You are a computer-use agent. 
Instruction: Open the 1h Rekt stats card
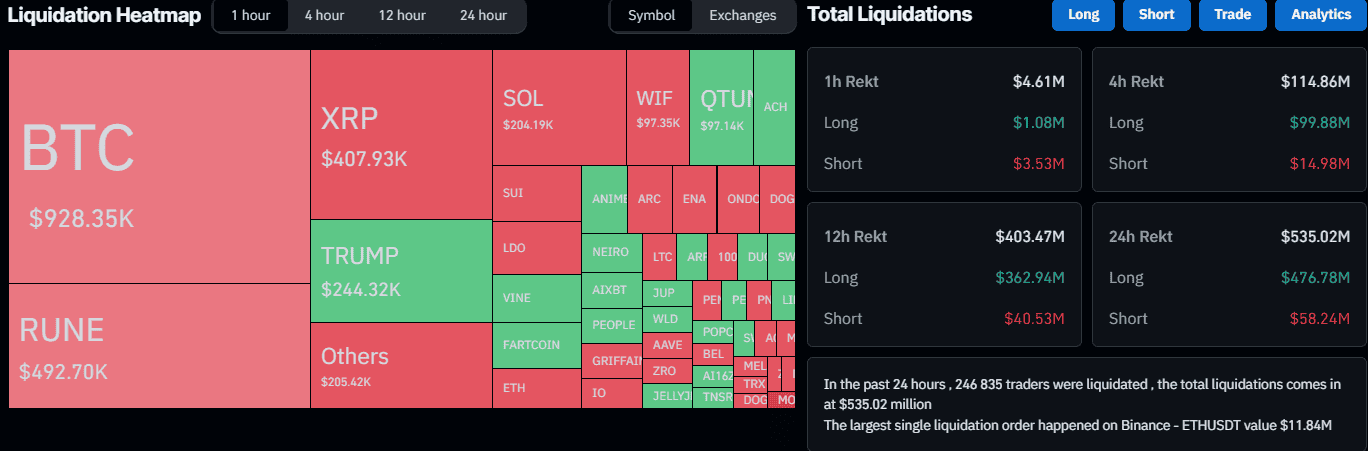[x=944, y=119]
